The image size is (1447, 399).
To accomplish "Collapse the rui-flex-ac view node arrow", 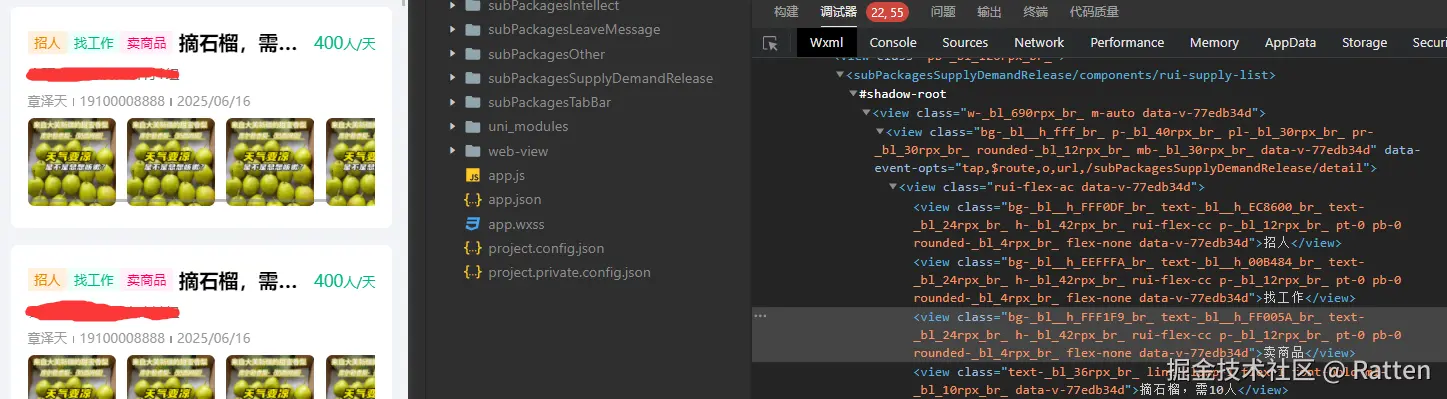I will pyautogui.click(x=893, y=187).
